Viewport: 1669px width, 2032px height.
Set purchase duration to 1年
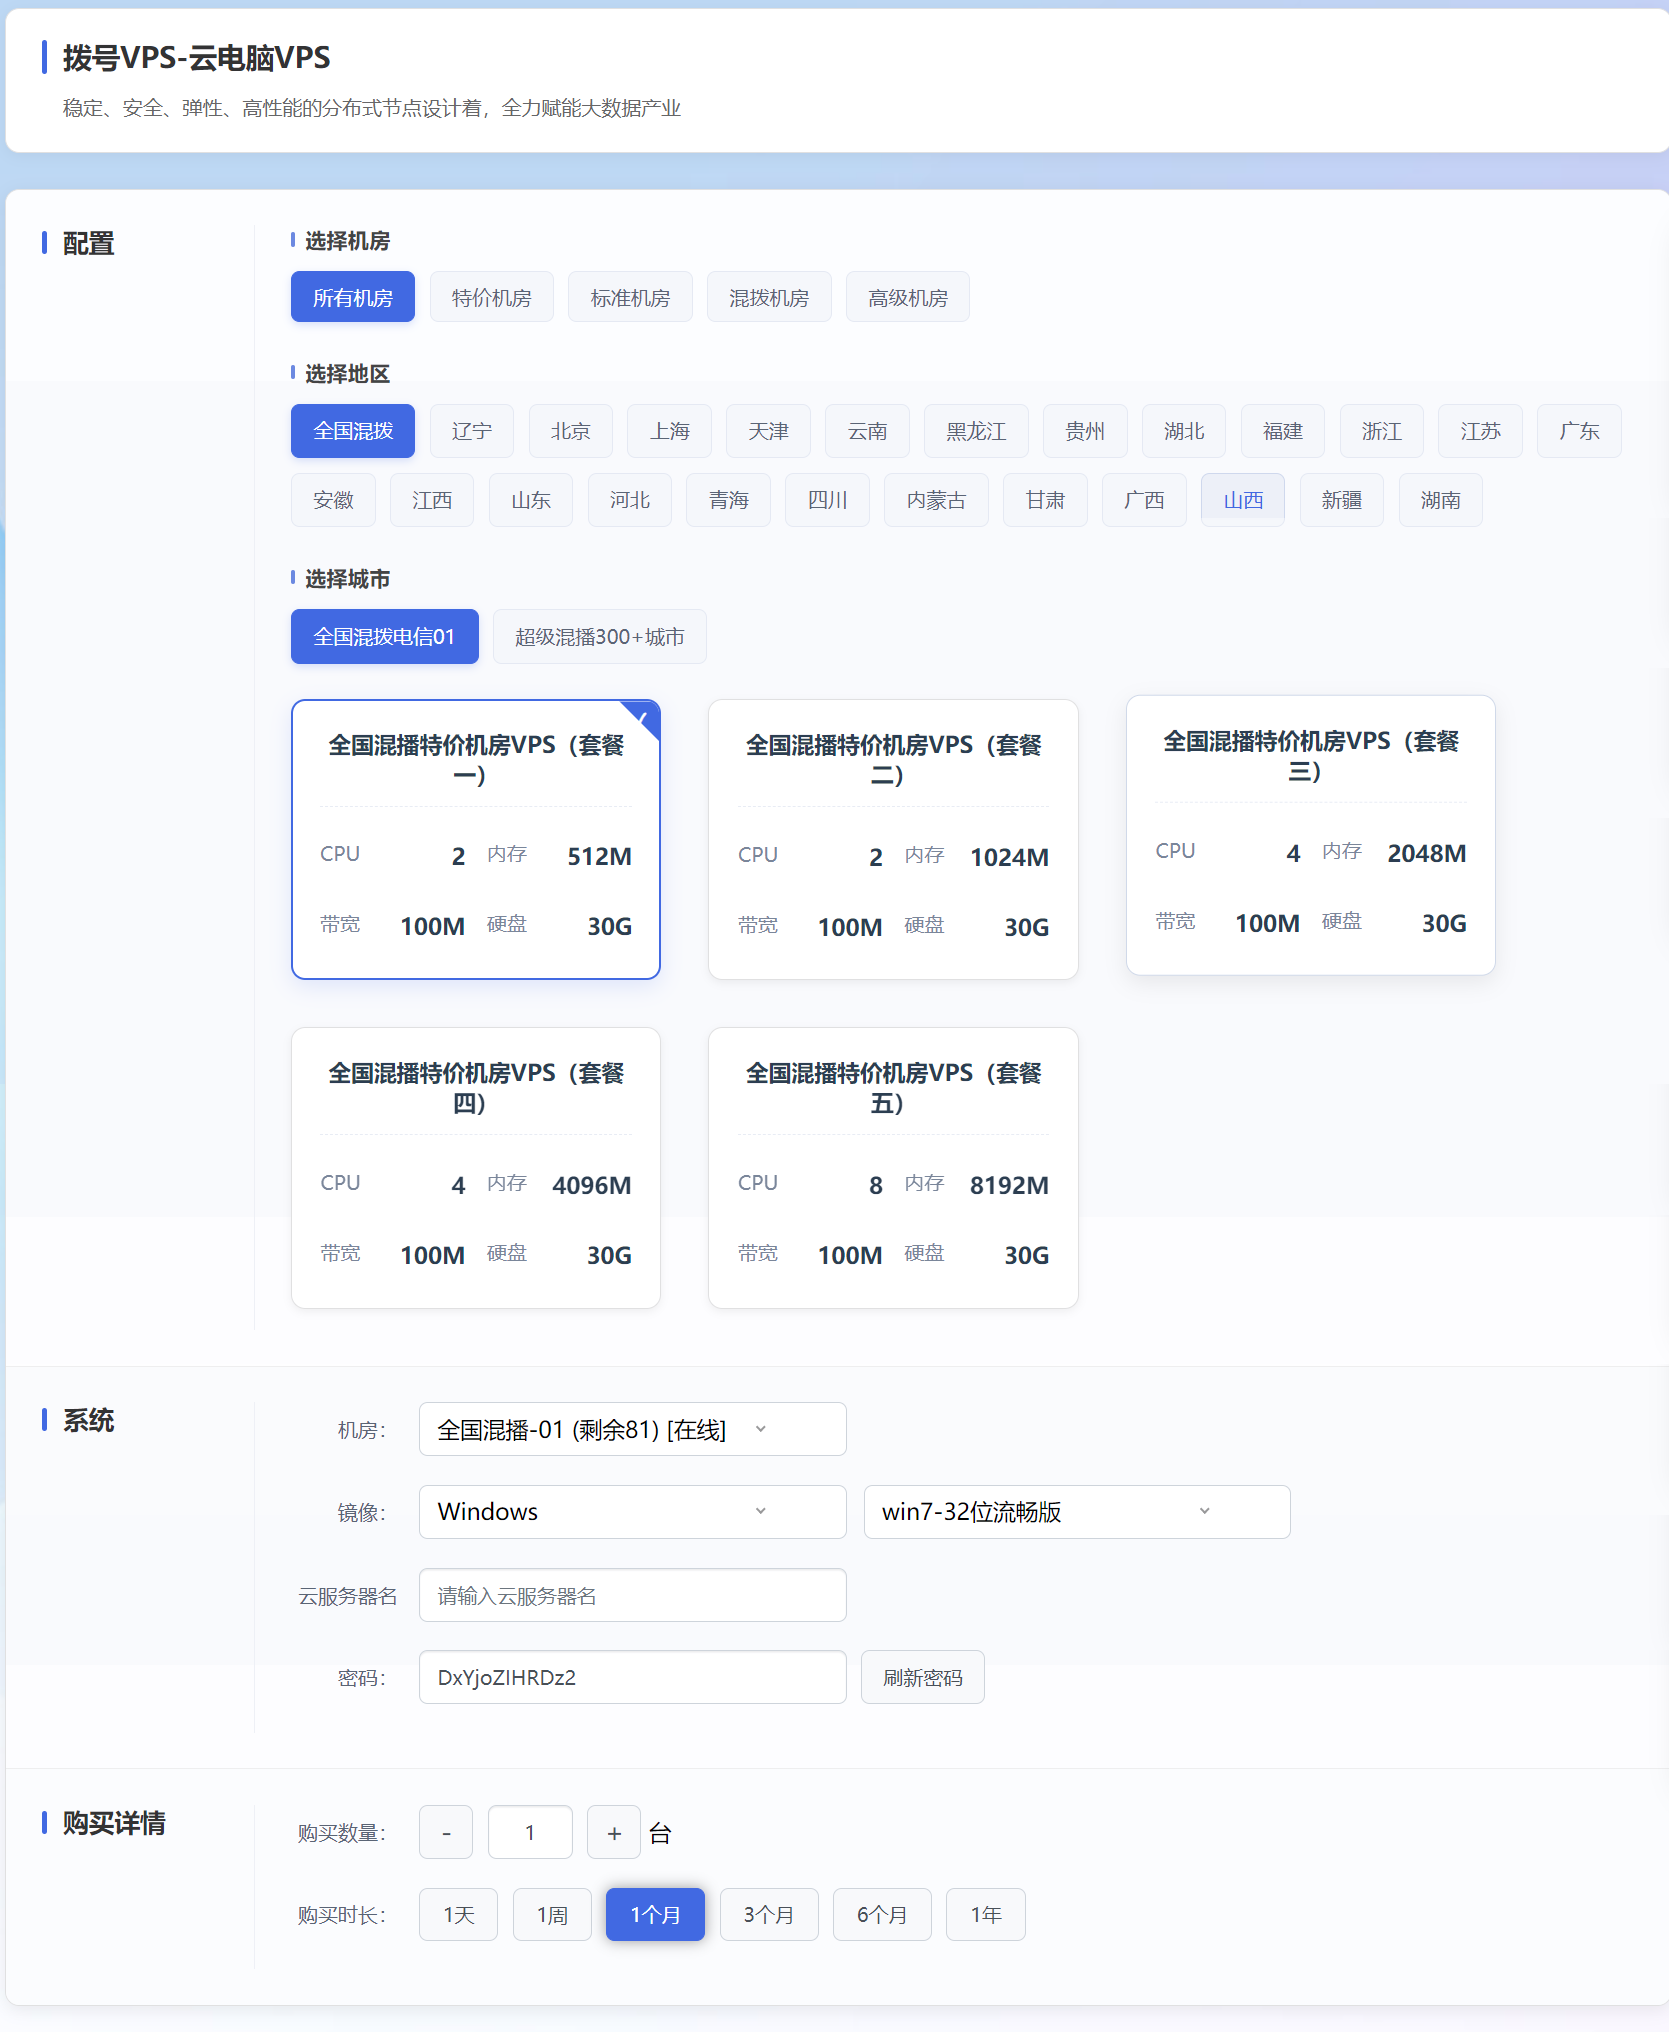pos(985,1915)
